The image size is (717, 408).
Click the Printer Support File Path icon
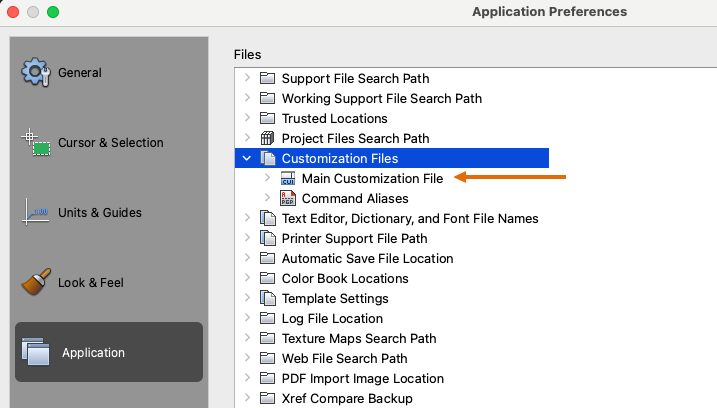click(x=267, y=238)
